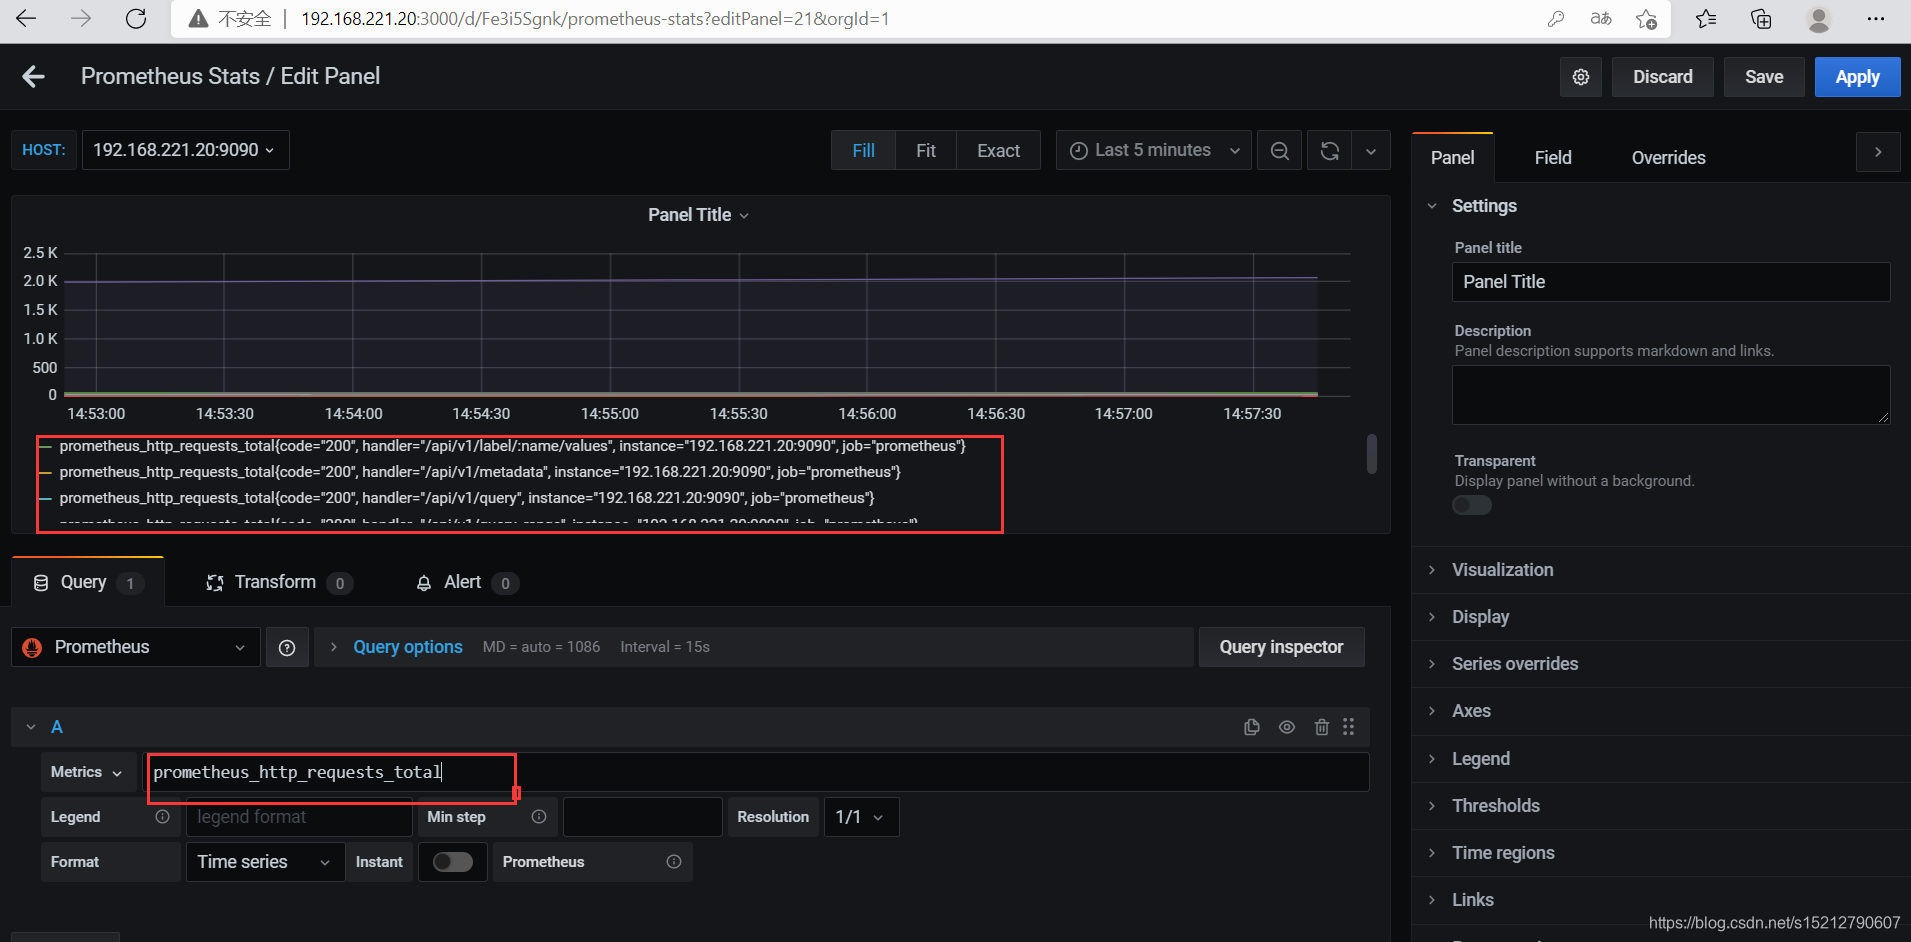The height and width of the screenshot is (942, 1911).
Task: Click the Save button
Action: click(1764, 77)
